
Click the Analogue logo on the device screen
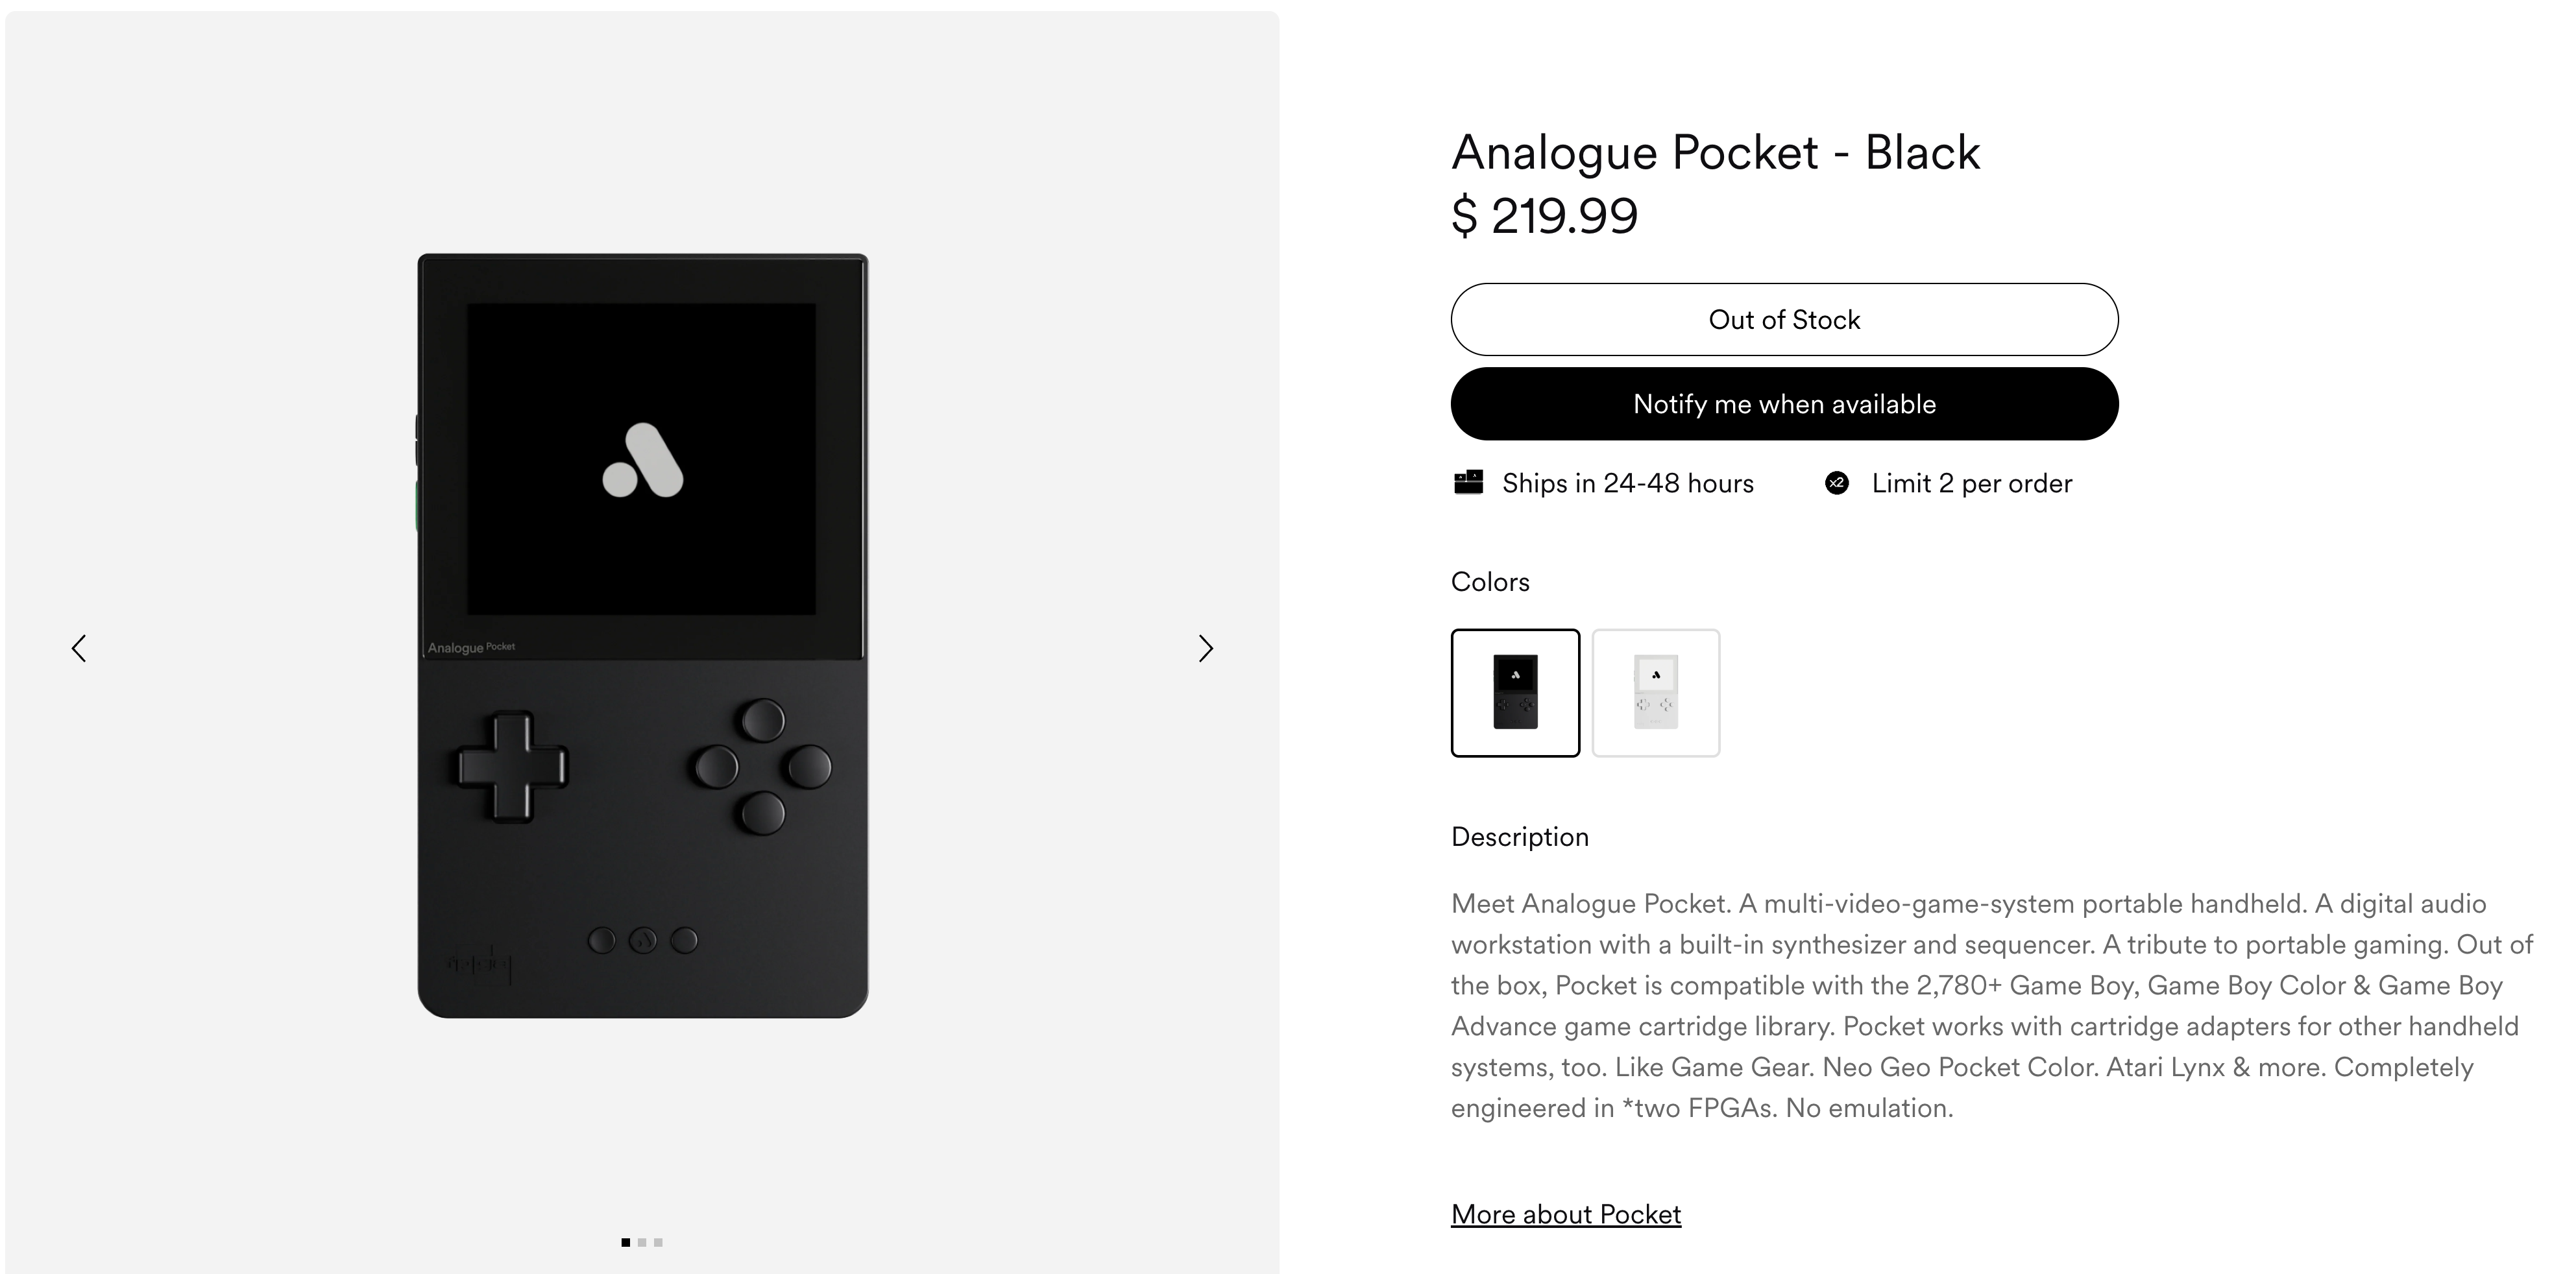[x=642, y=460]
